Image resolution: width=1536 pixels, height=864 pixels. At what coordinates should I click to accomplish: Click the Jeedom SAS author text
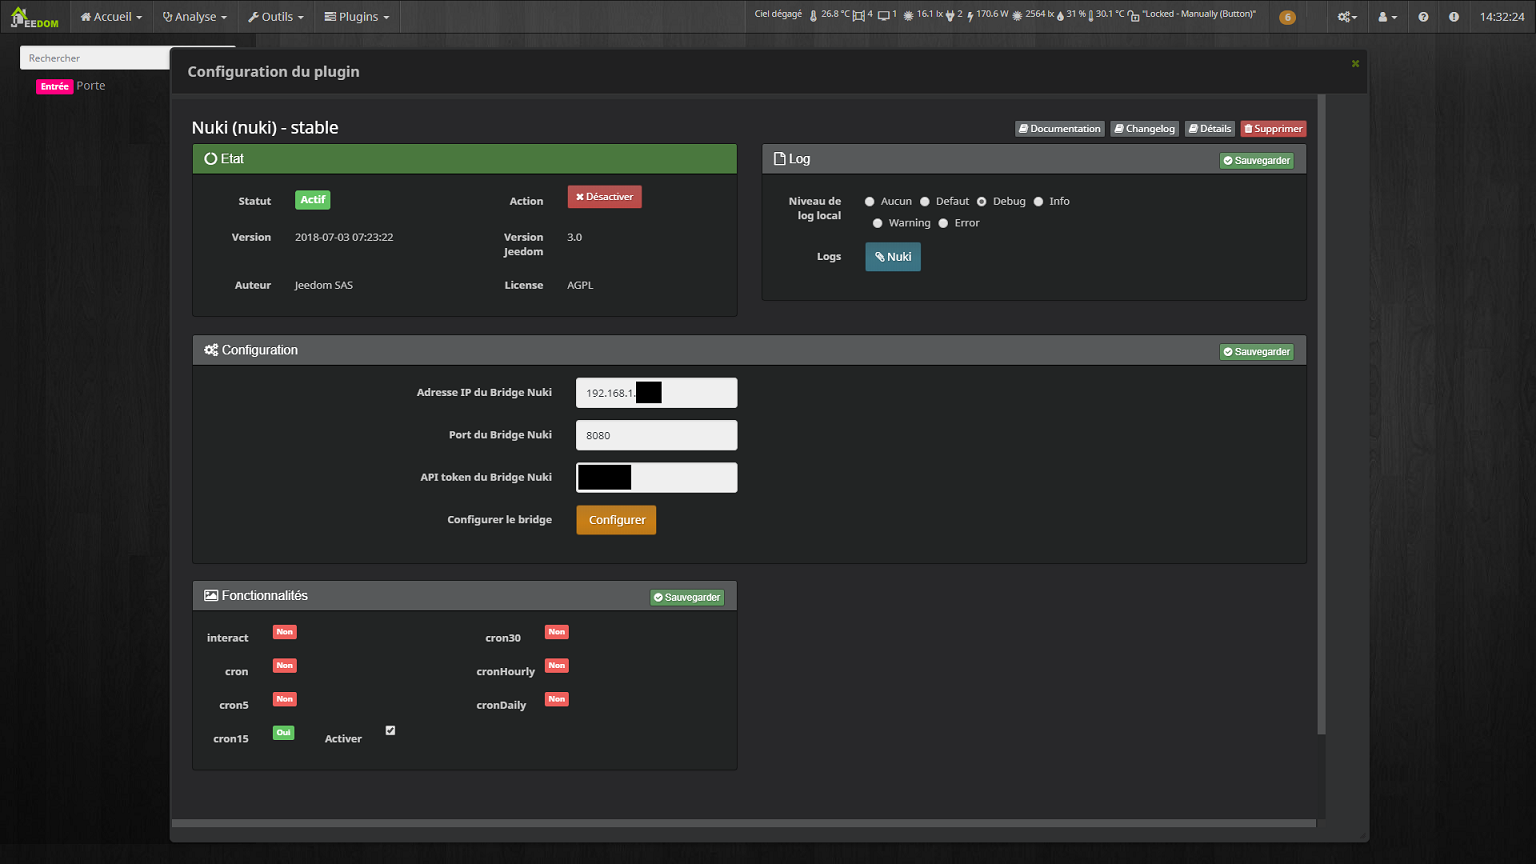[324, 286]
